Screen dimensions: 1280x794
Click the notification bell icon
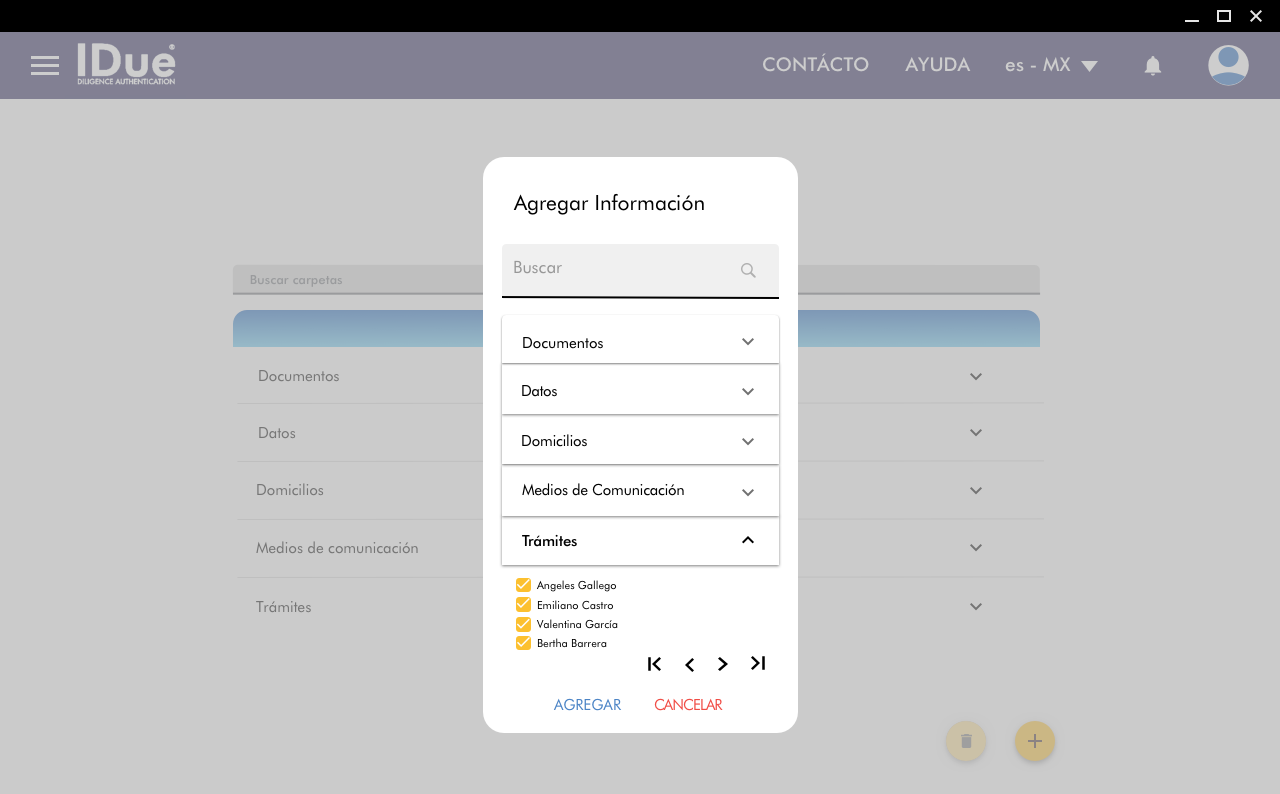(x=1152, y=66)
